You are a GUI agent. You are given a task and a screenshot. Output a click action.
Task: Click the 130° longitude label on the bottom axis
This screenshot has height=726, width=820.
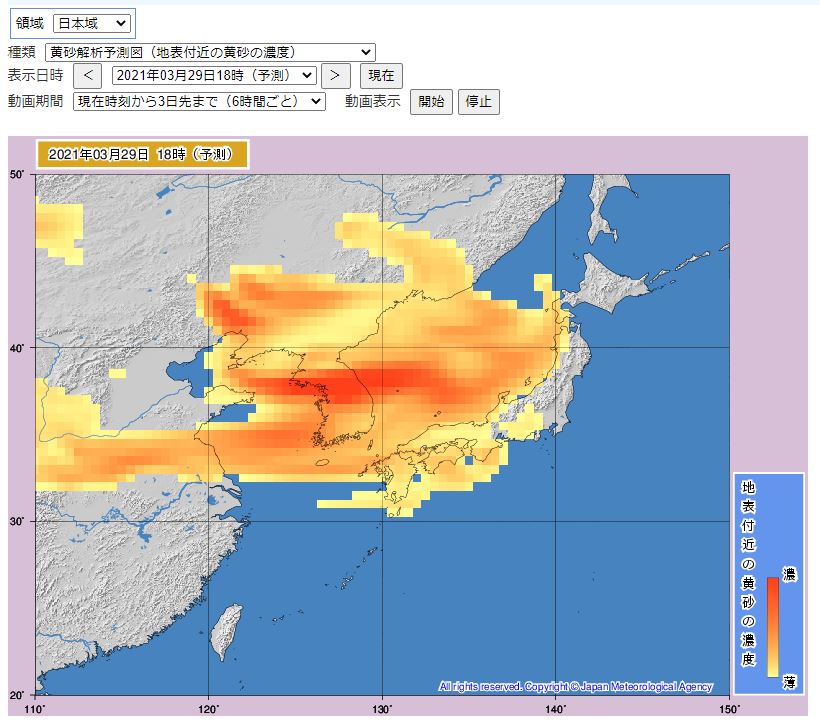coord(382,709)
